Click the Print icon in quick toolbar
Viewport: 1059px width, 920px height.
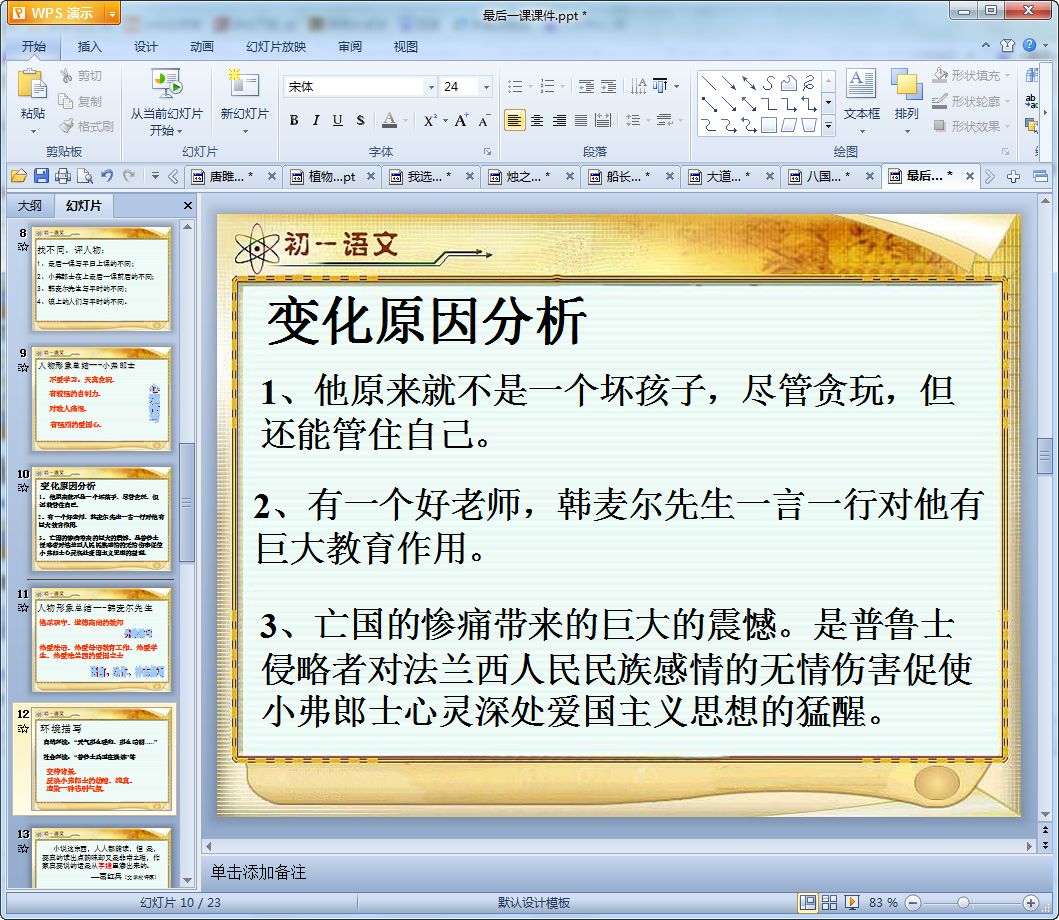click(x=63, y=176)
